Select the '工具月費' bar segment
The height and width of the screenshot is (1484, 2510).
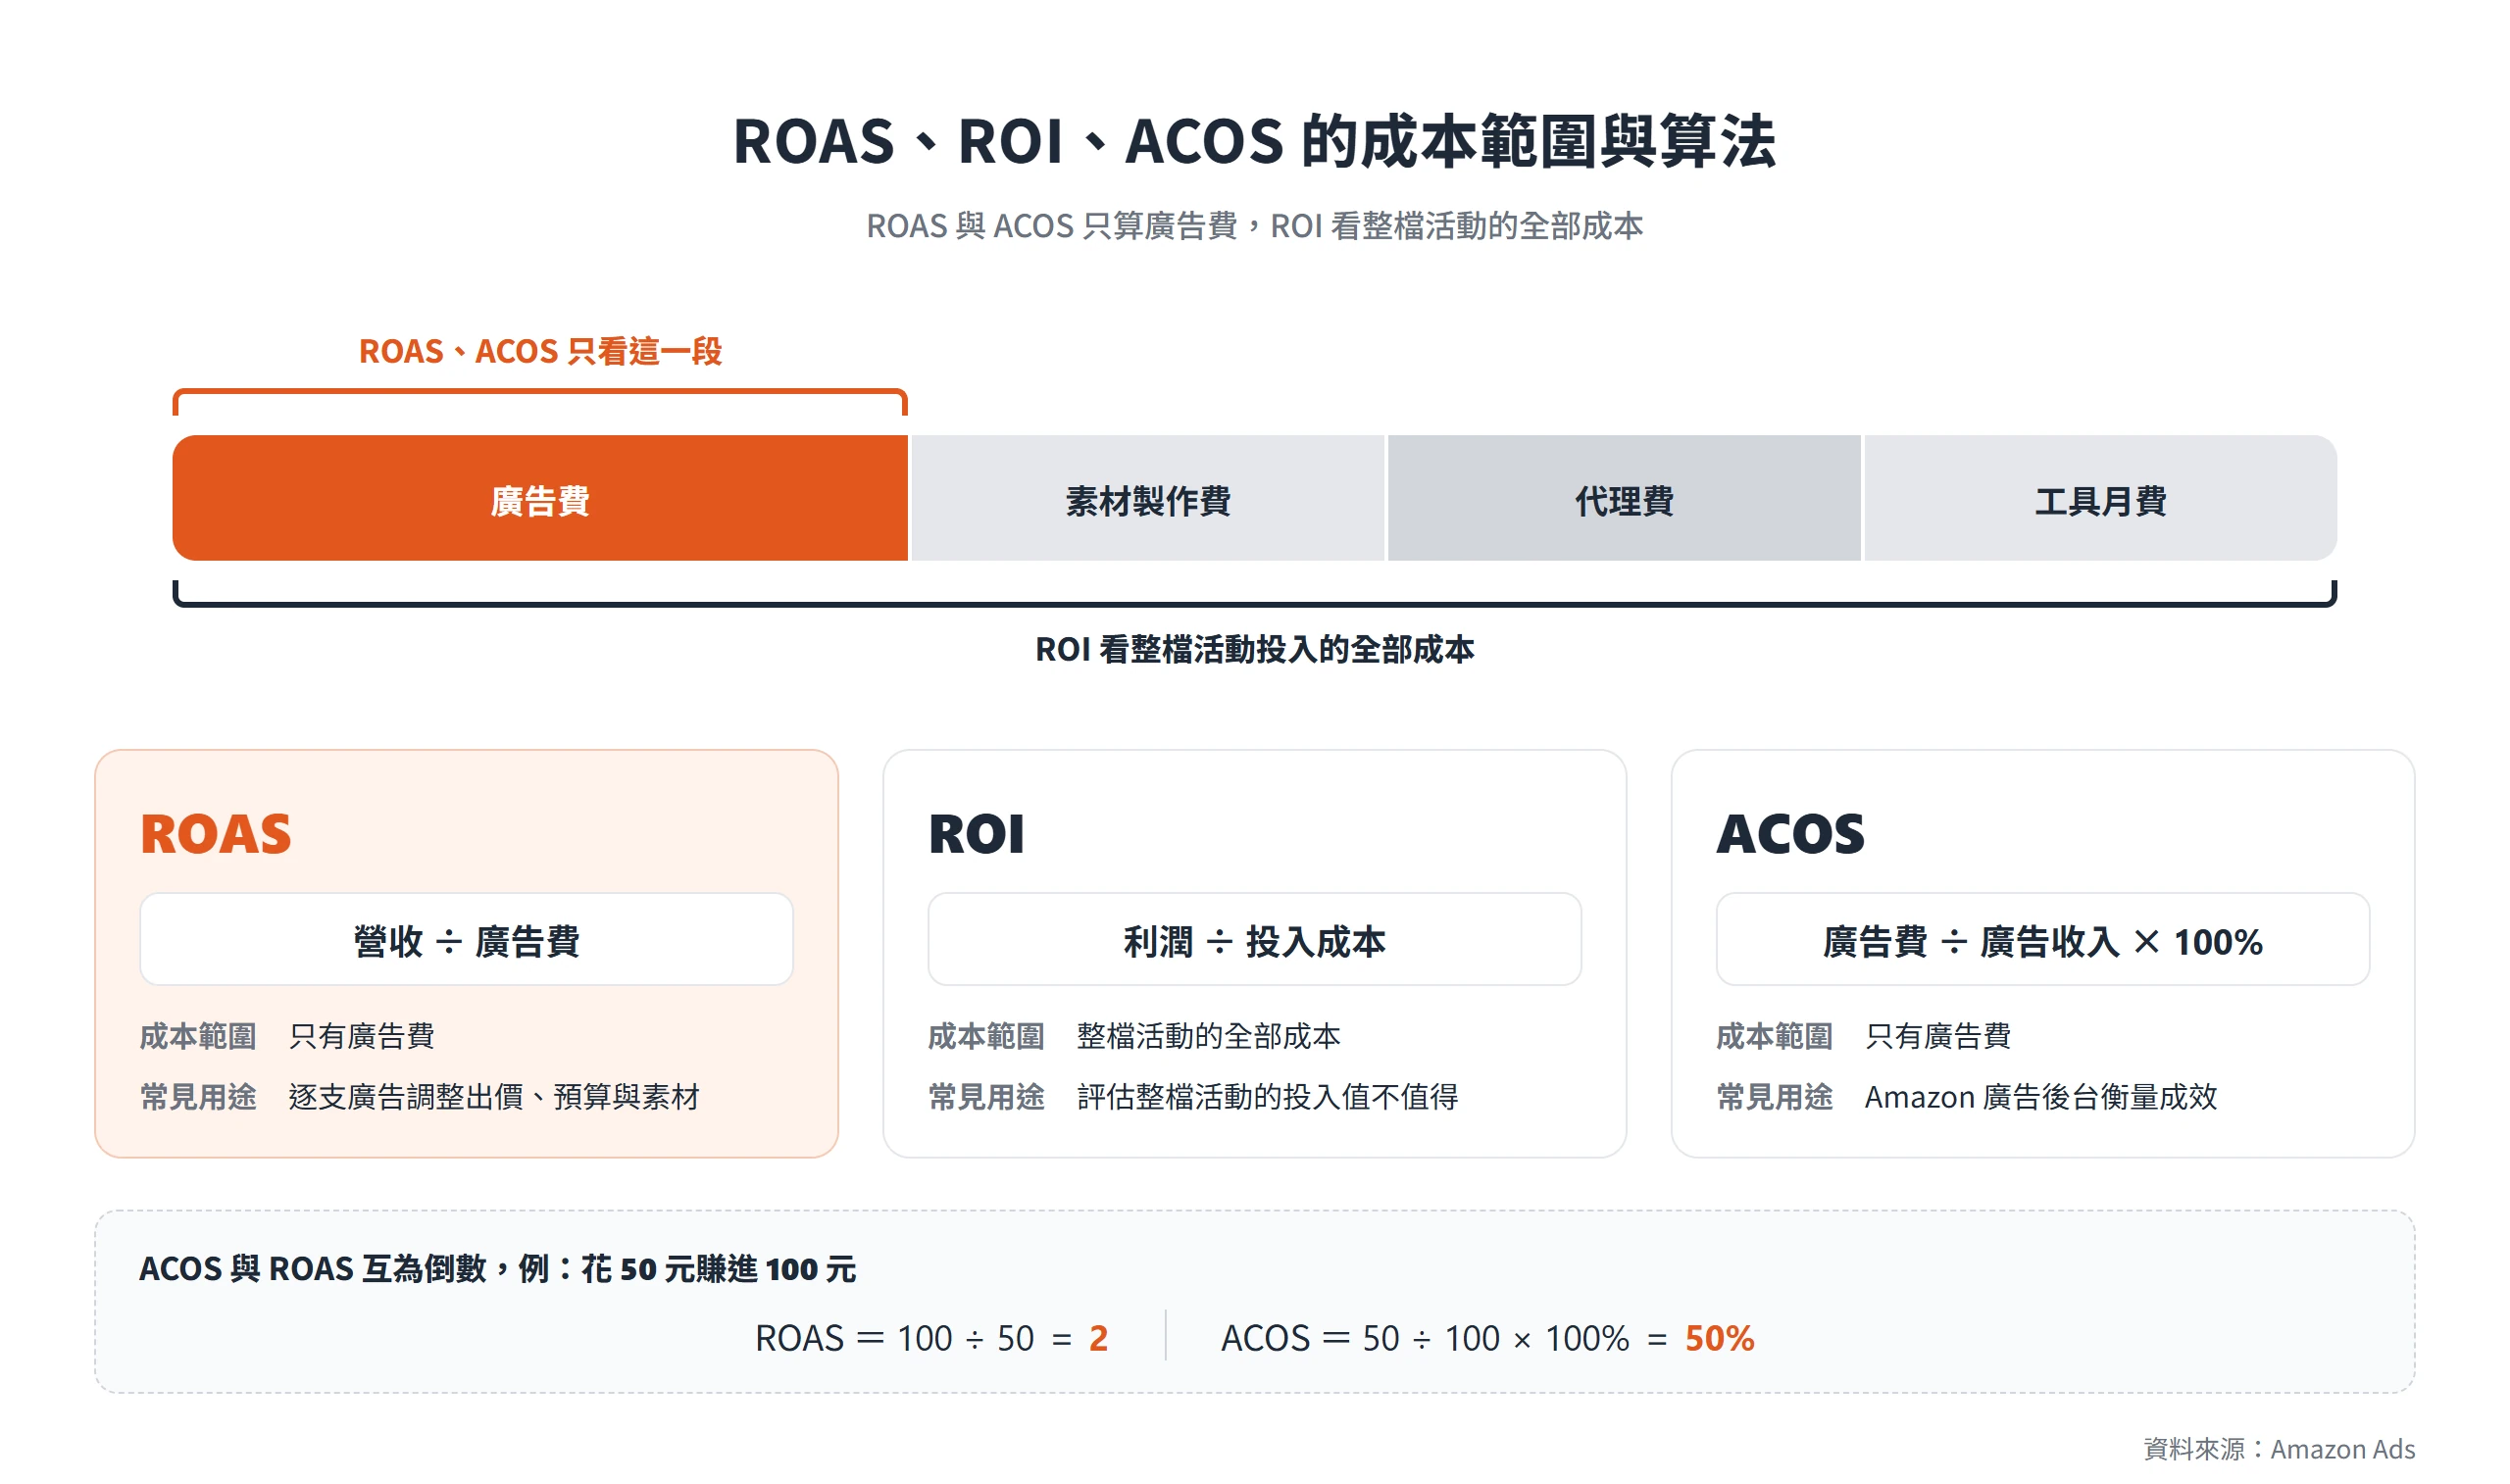click(2100, 498)
